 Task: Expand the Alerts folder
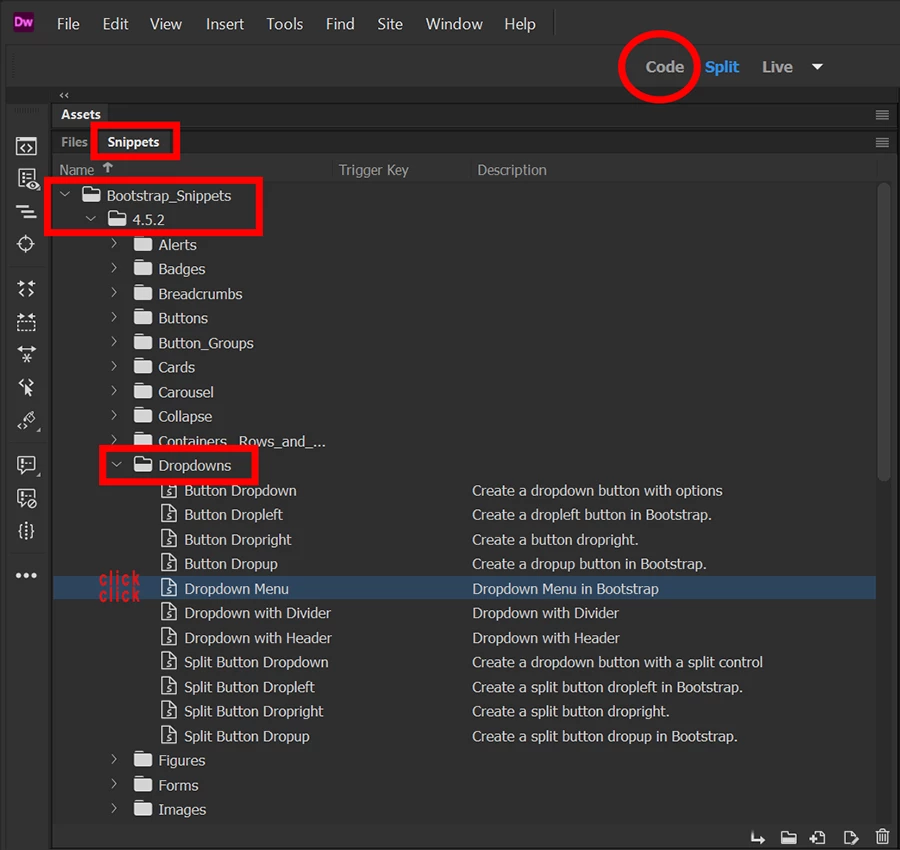114,244
